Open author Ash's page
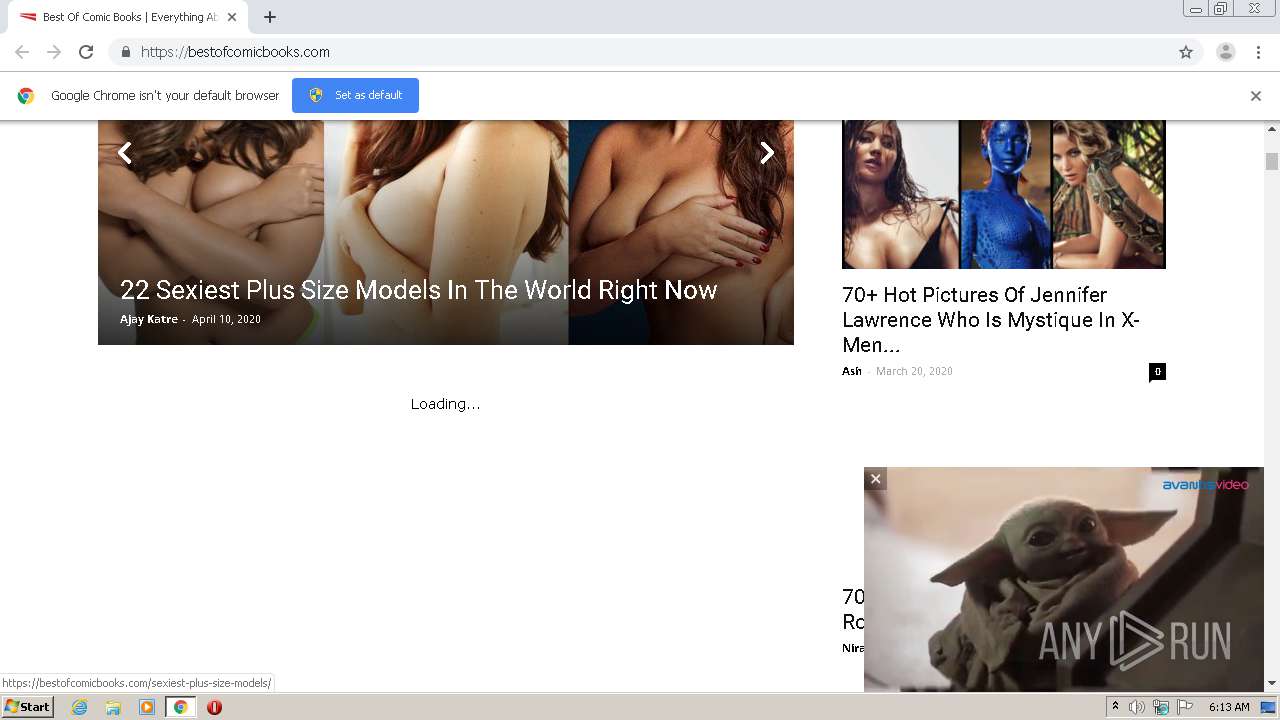This screenshot has height=720, width=1280. coord(852,371)
